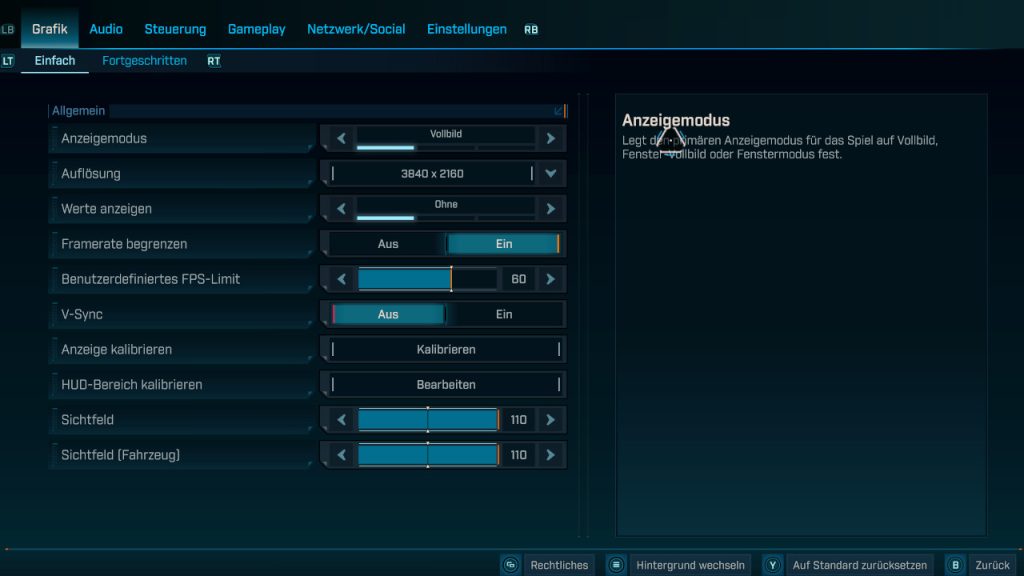Click the collapse arrow on the Allgemein header
Screen dimensions: 1024x576
[556, 110]
